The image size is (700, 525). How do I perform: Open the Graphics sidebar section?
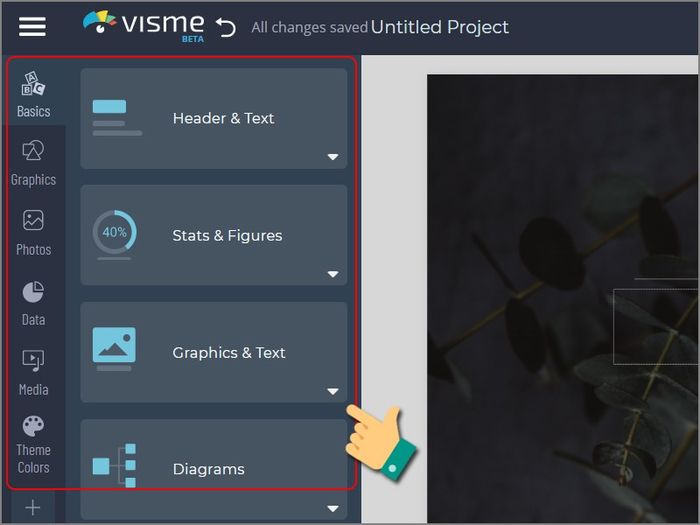[33, 163]
